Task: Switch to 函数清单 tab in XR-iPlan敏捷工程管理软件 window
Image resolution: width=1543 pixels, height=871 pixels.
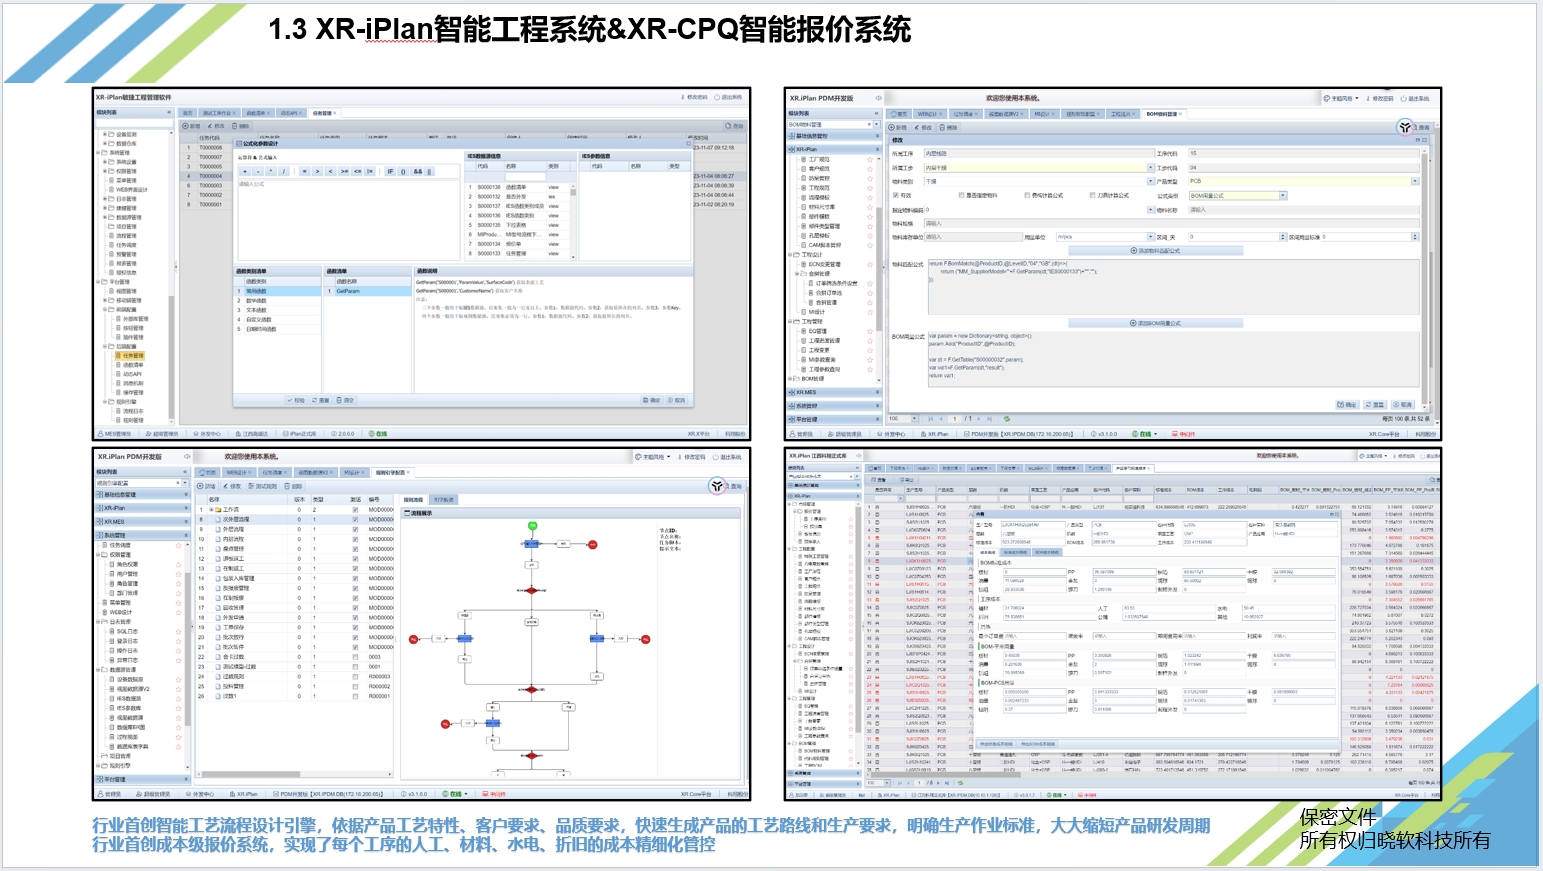Action: coord(256,113)
